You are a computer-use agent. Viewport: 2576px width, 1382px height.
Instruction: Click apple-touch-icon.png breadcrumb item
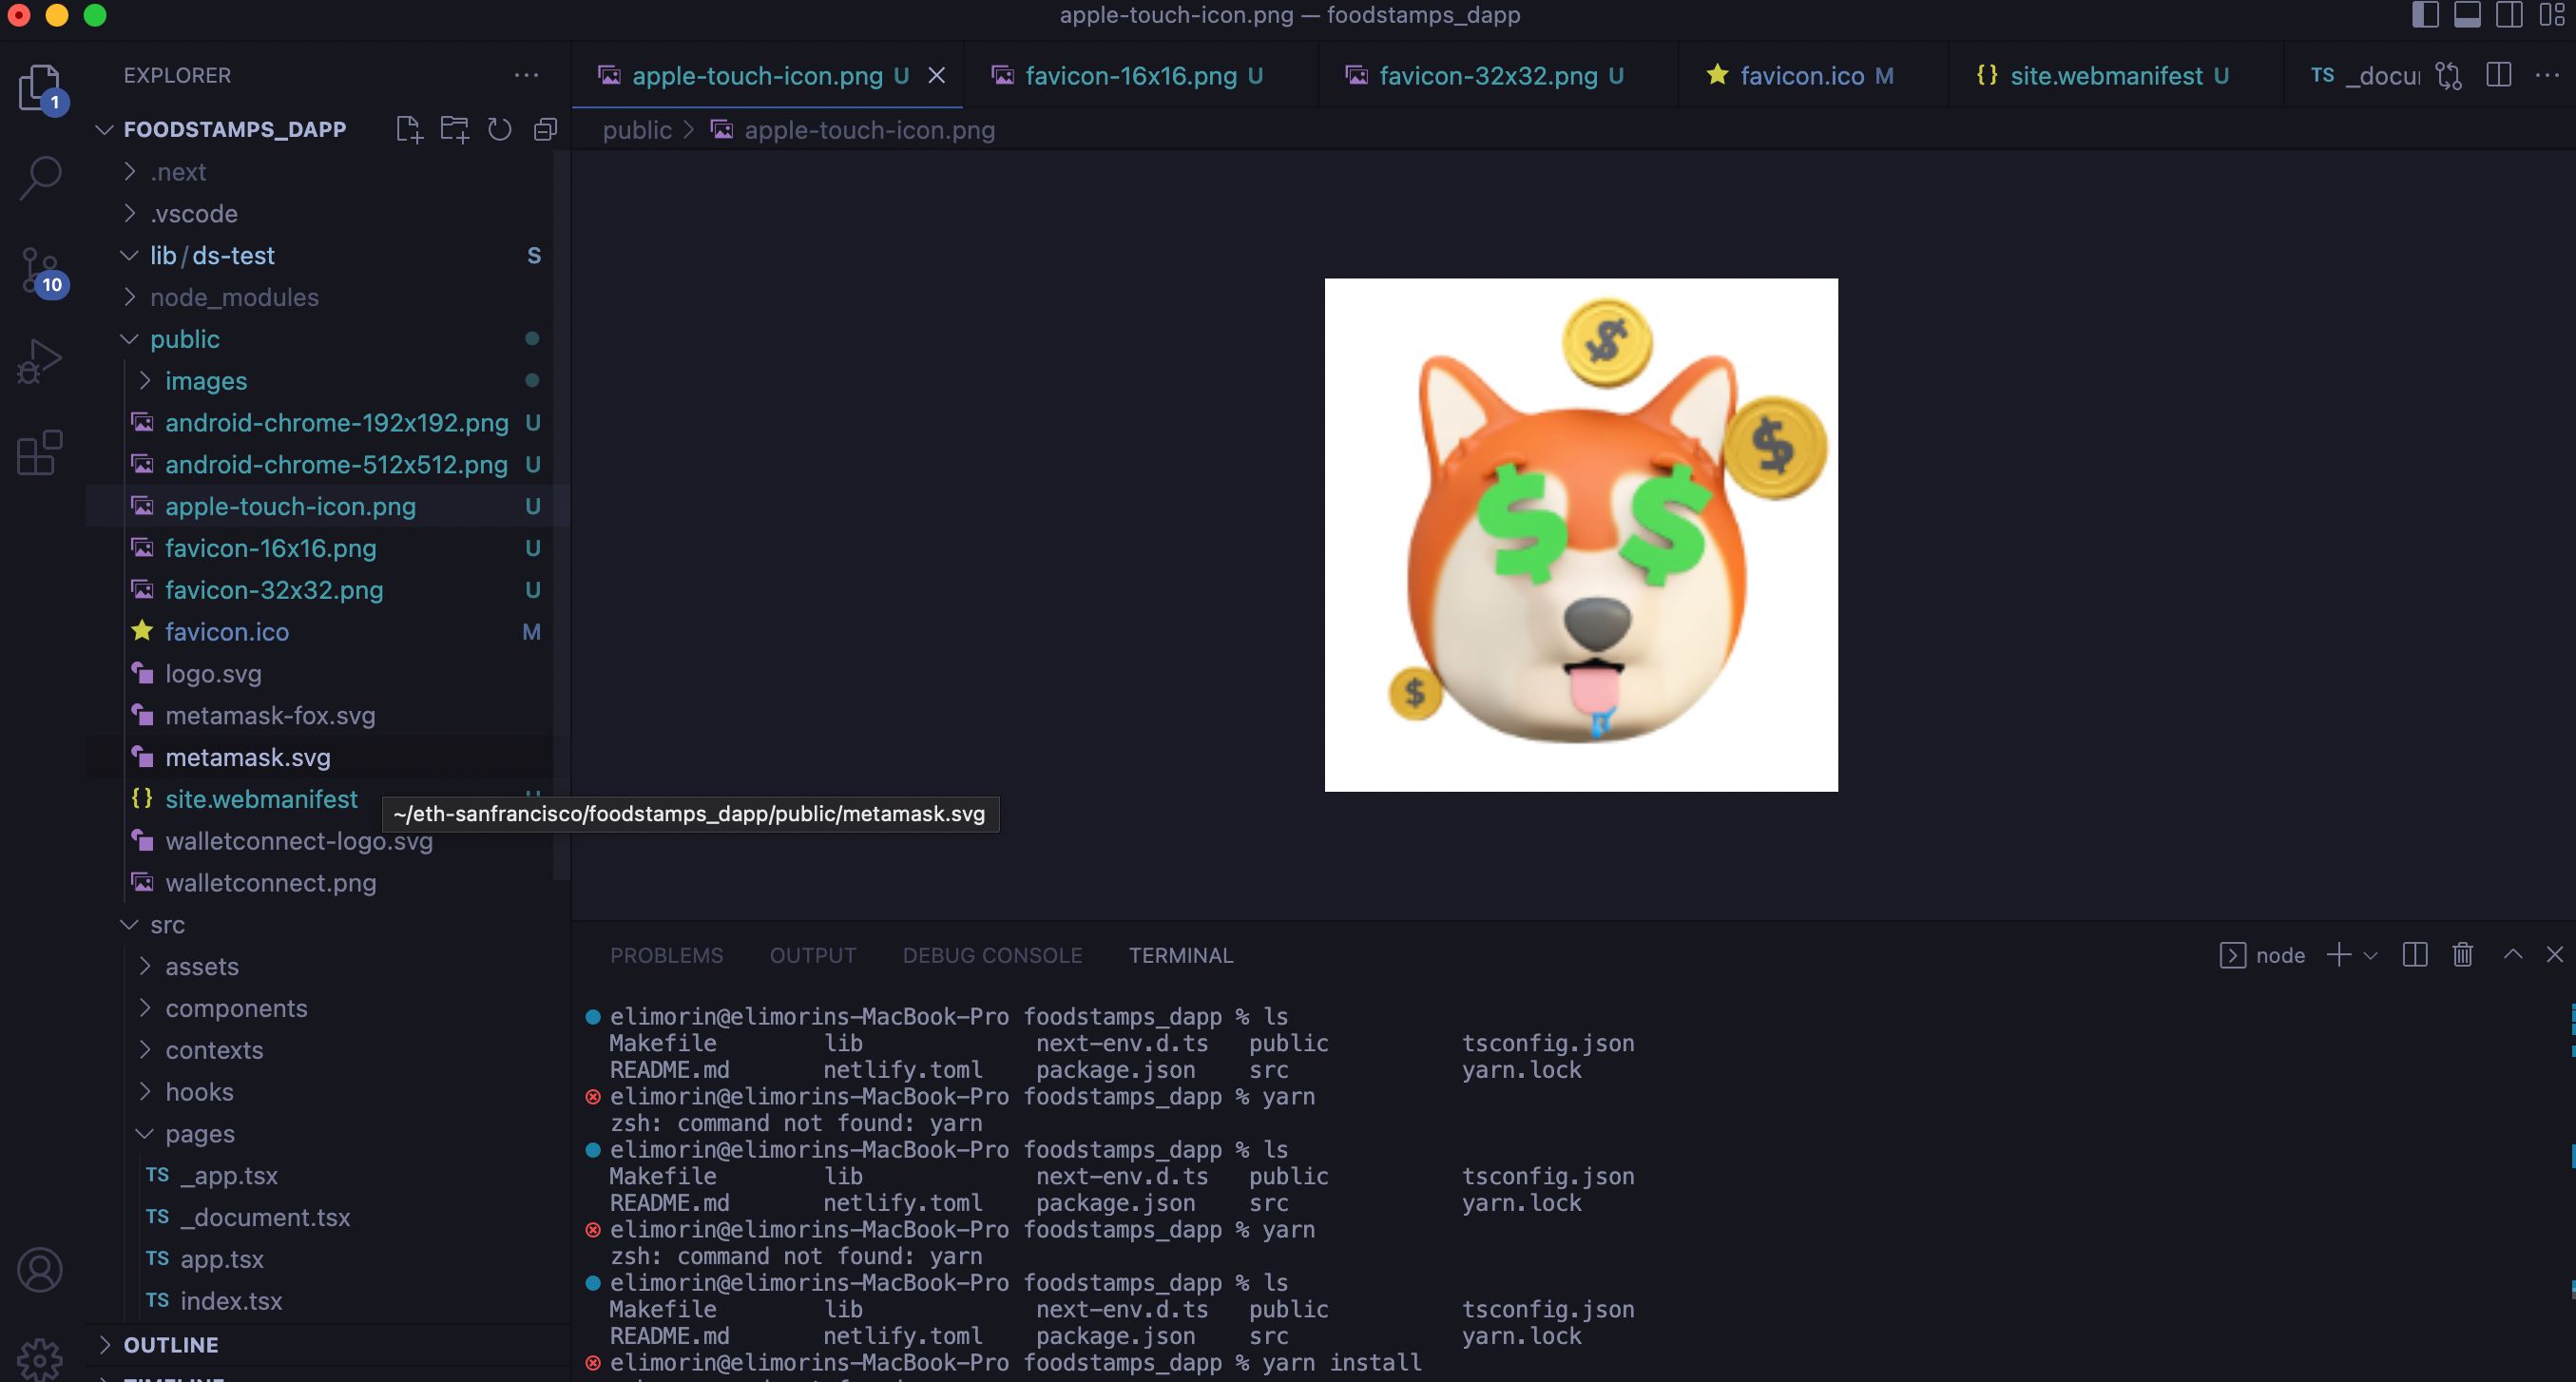(853, 130)
